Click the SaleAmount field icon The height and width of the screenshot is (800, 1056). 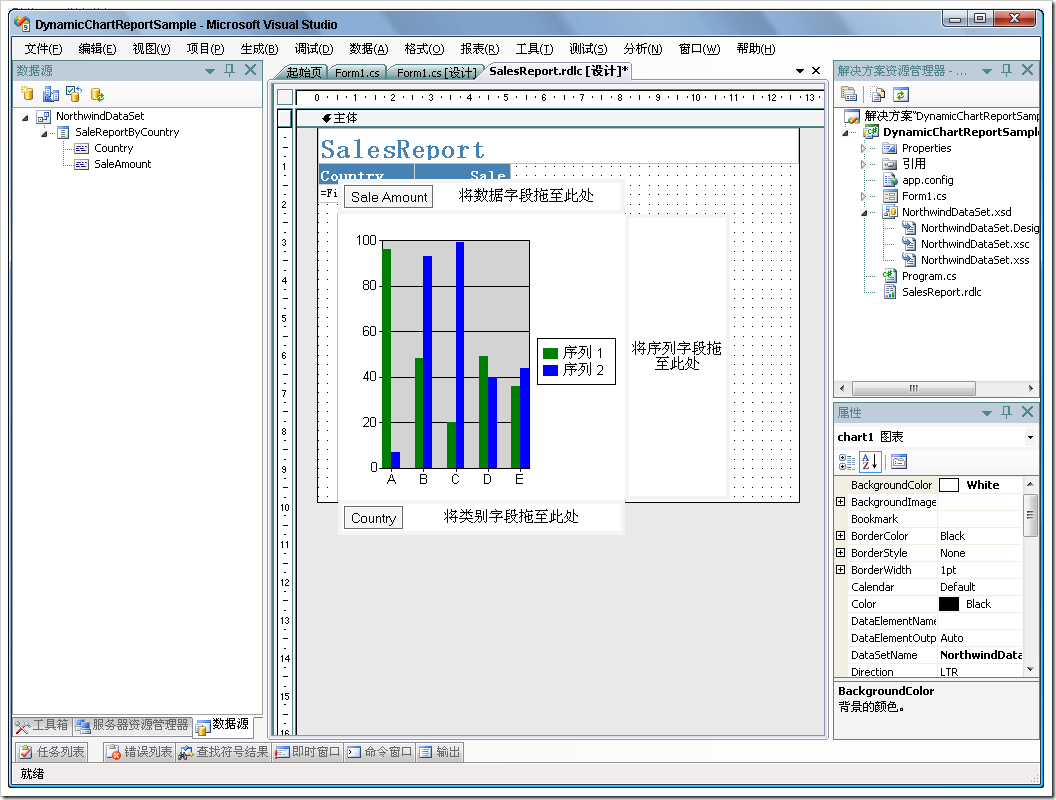click(81, 164)
